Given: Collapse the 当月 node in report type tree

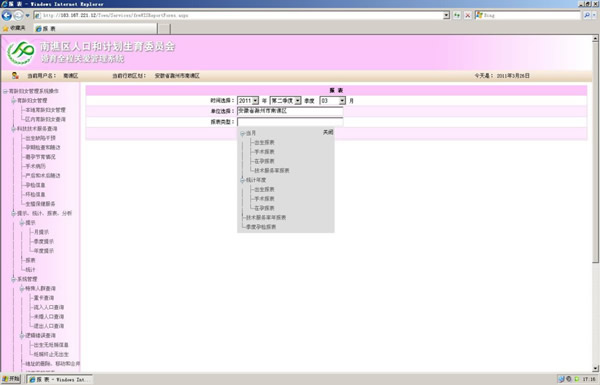Looking at the screenshot, I should 242,134.
